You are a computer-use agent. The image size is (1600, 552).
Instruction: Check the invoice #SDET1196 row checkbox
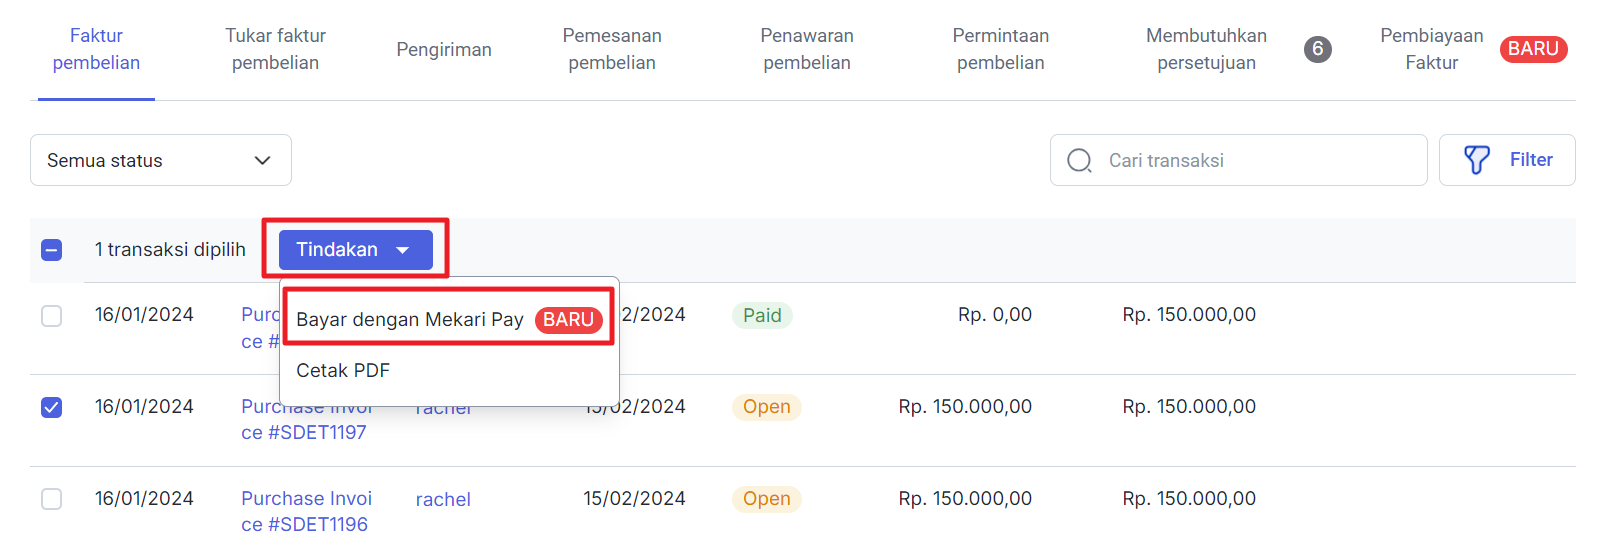(x=52, y=499)
